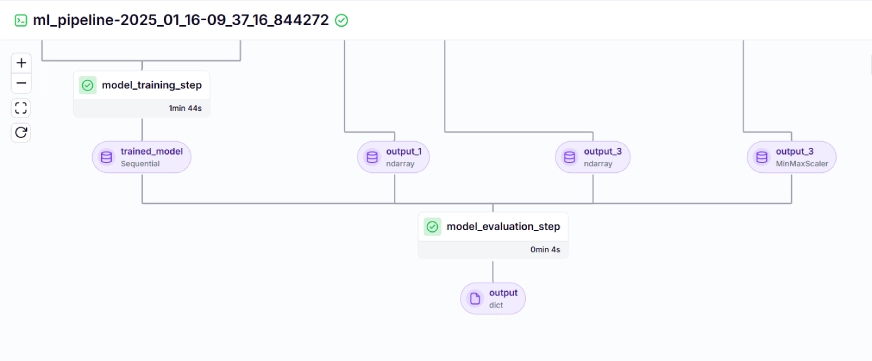
Task: Click the 0min 4s duration
Action: 545,249
